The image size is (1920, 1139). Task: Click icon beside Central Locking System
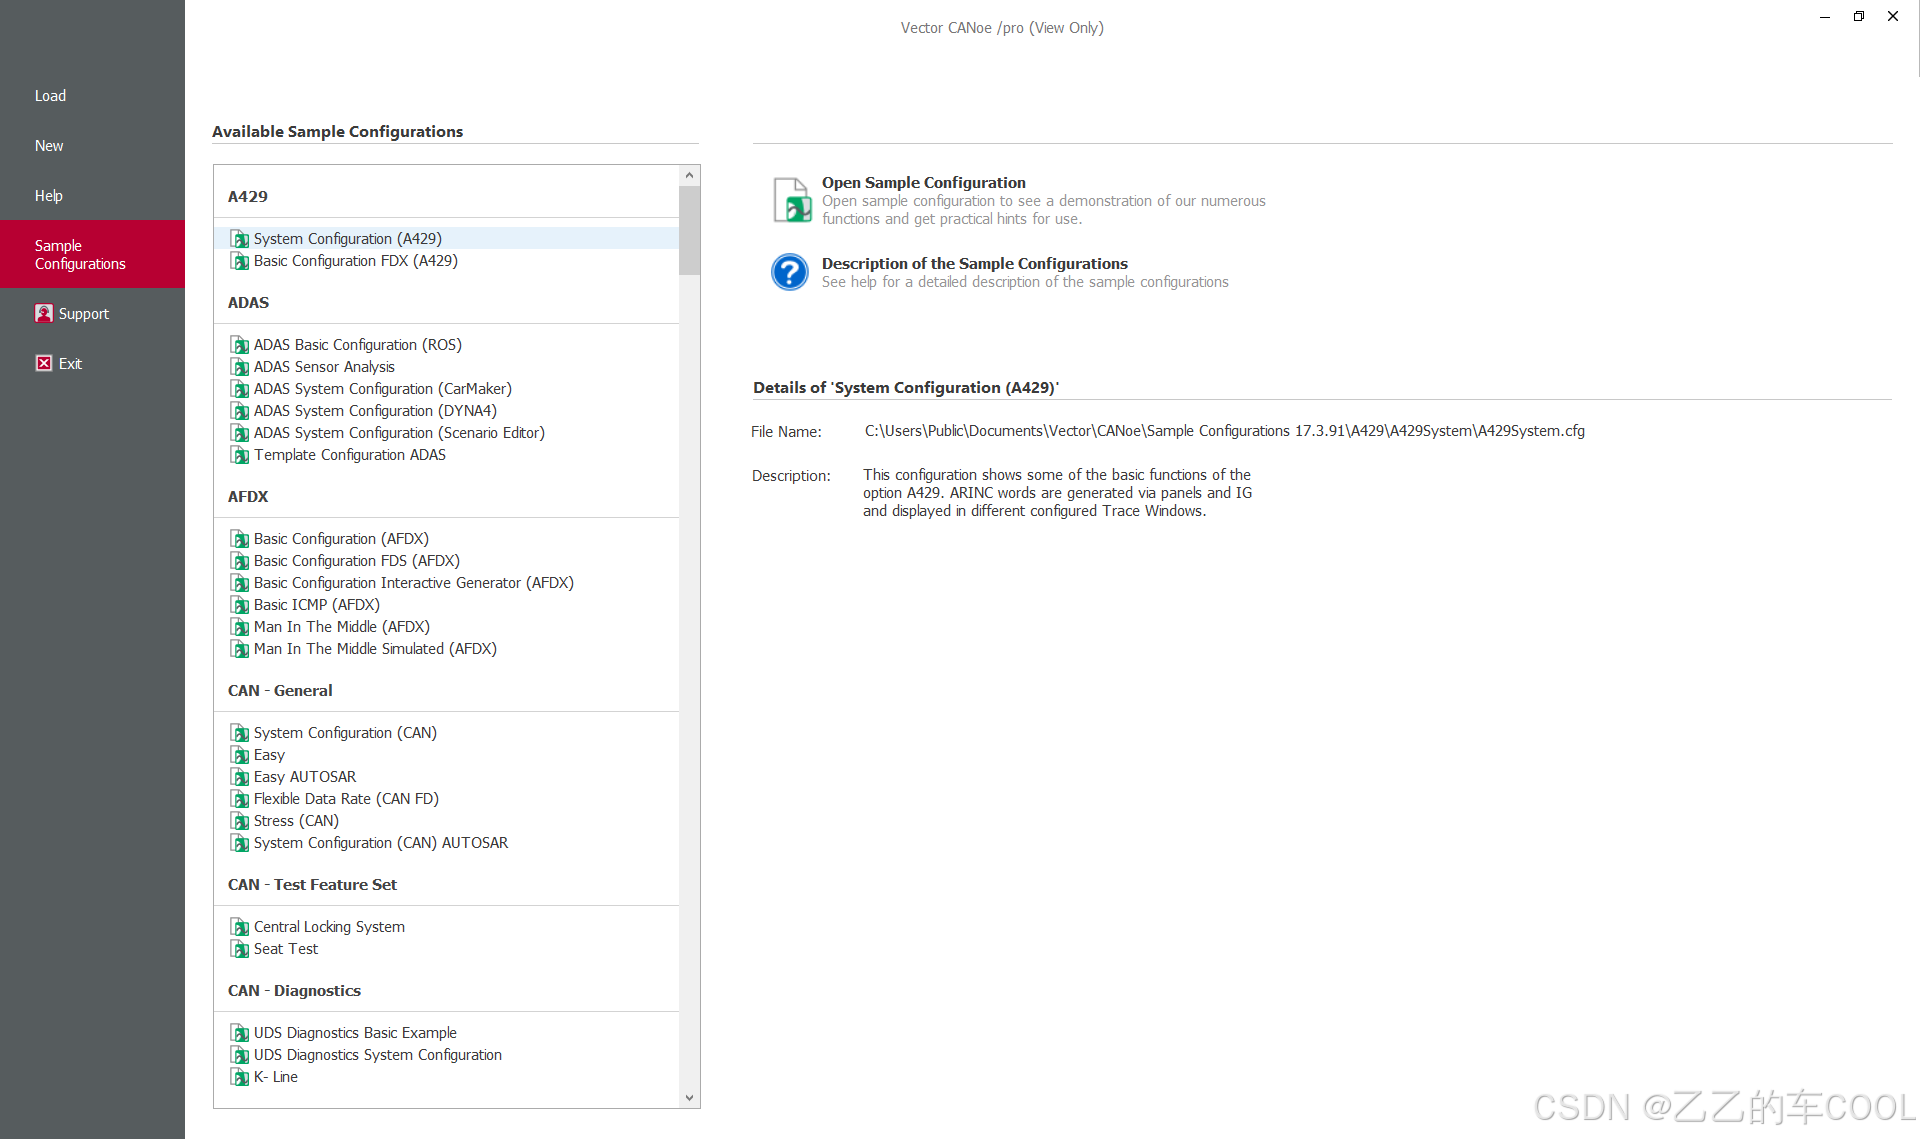(x=240, y=927)
